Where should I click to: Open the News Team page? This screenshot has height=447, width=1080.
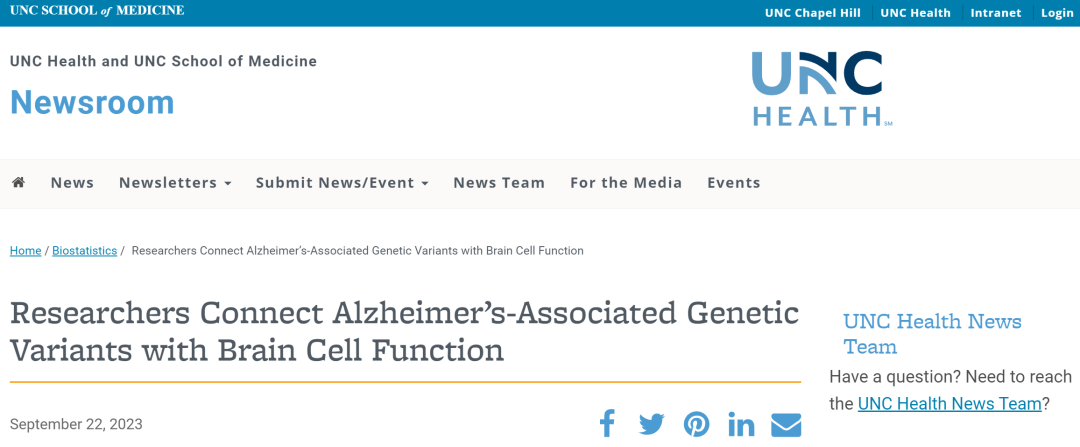499,183
